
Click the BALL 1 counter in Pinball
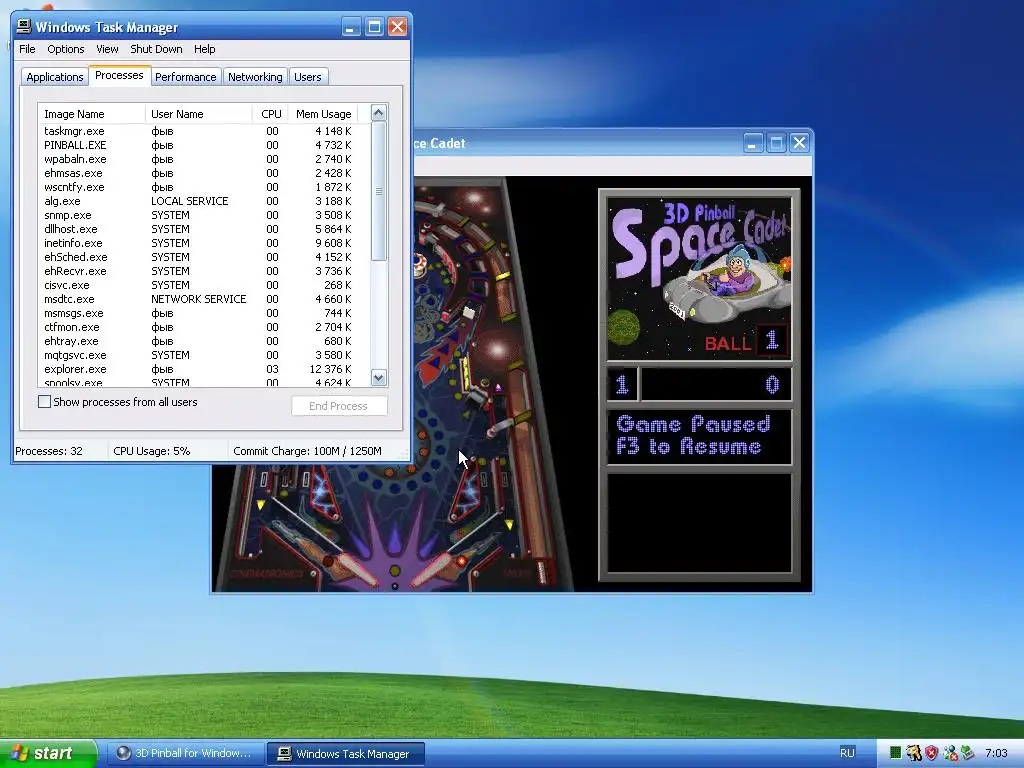click(x=745, y=342)
